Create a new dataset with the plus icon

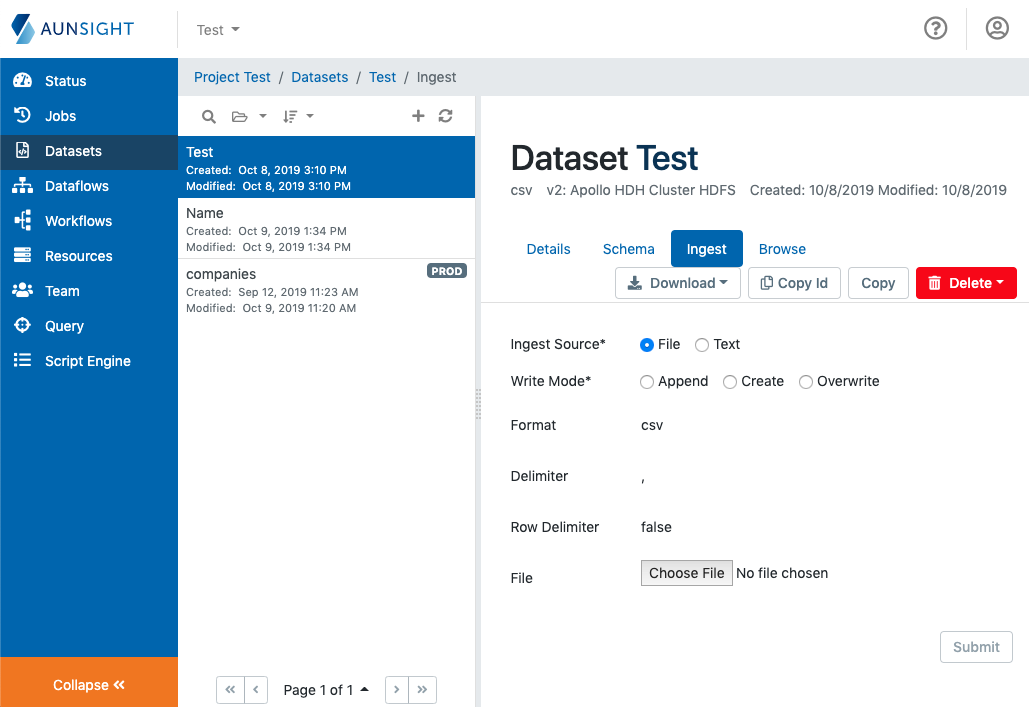point(418,116)
